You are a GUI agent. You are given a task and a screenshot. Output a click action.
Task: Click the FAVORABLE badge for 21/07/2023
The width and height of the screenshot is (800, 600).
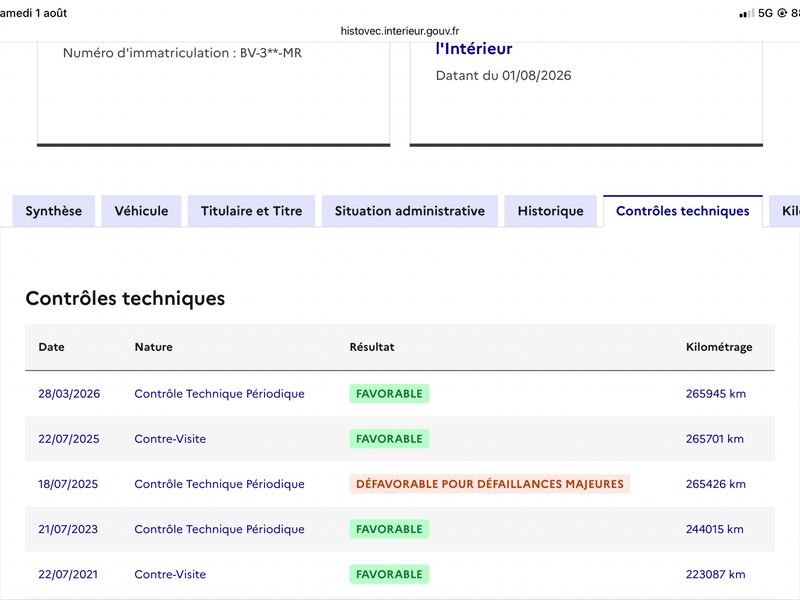click(389, 529)
